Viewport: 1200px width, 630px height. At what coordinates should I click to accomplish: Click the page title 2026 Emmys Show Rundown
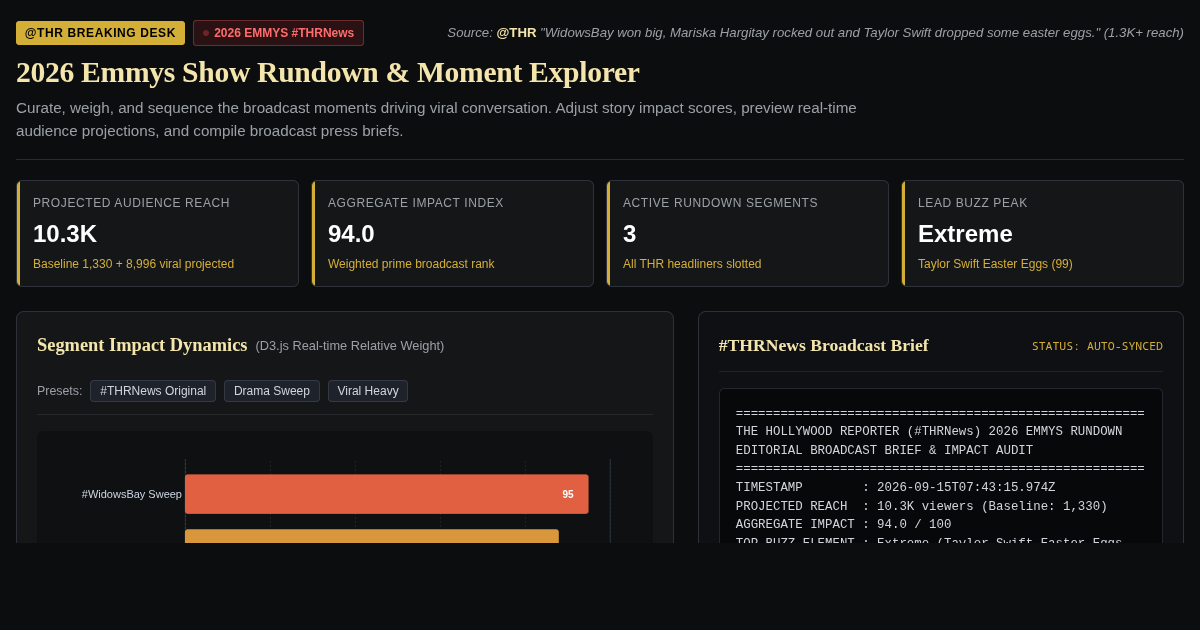(328, 72)
